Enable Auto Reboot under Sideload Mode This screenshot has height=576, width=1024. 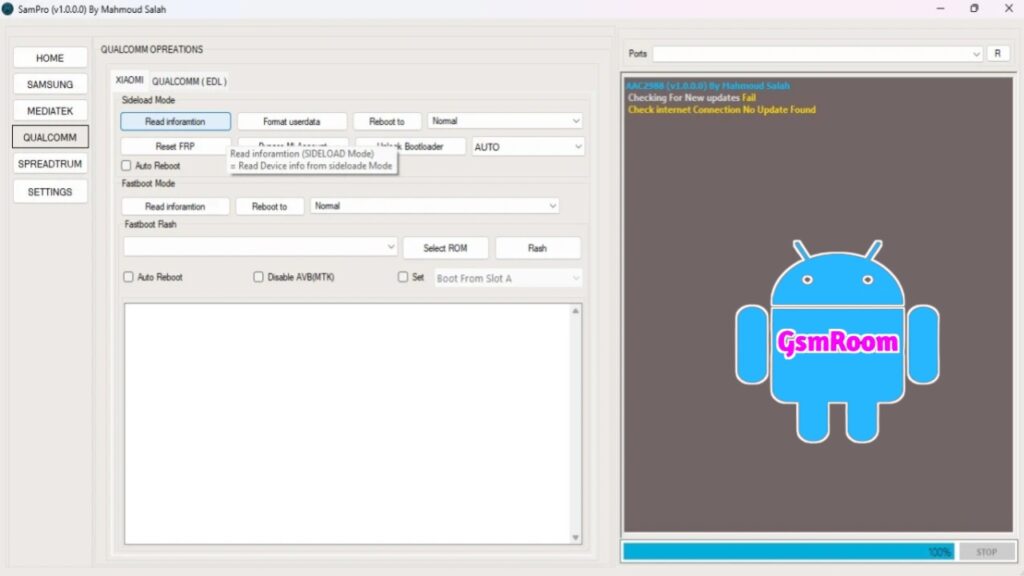pyautogui.click(x=127, y=166)
